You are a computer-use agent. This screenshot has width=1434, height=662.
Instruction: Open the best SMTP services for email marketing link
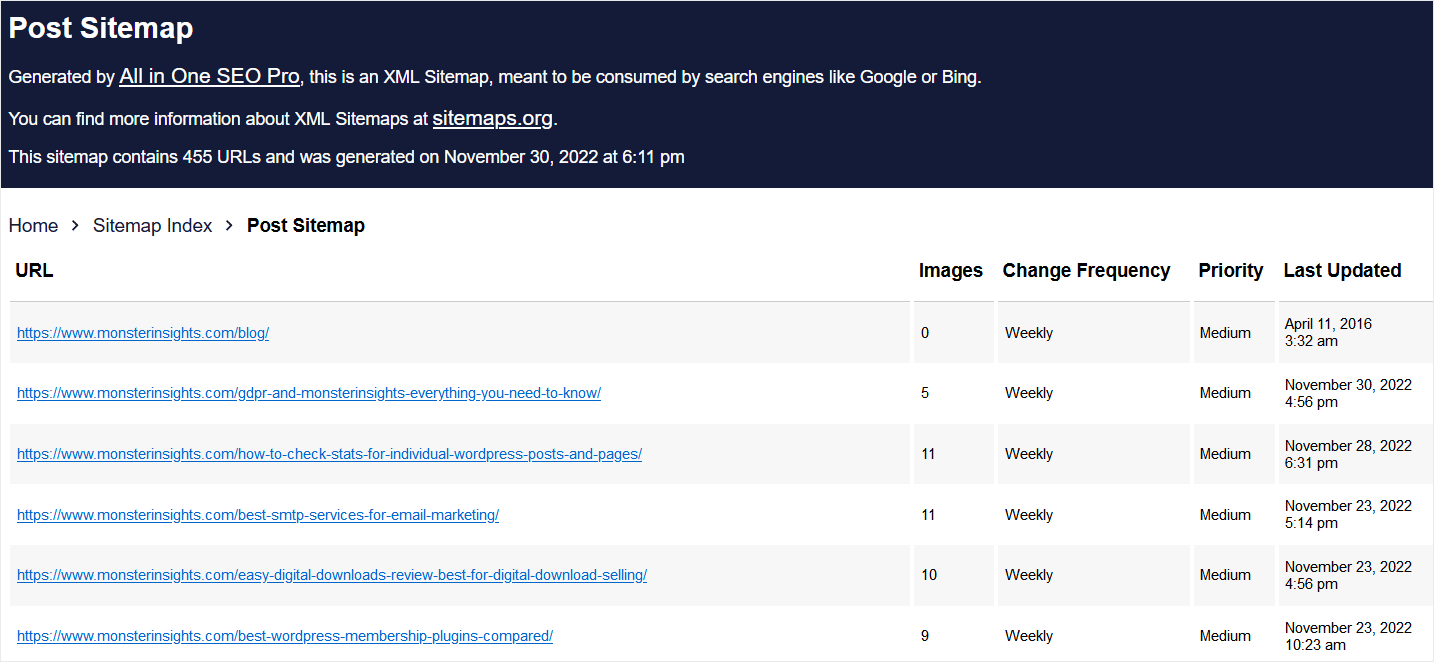tap(257, 514)
